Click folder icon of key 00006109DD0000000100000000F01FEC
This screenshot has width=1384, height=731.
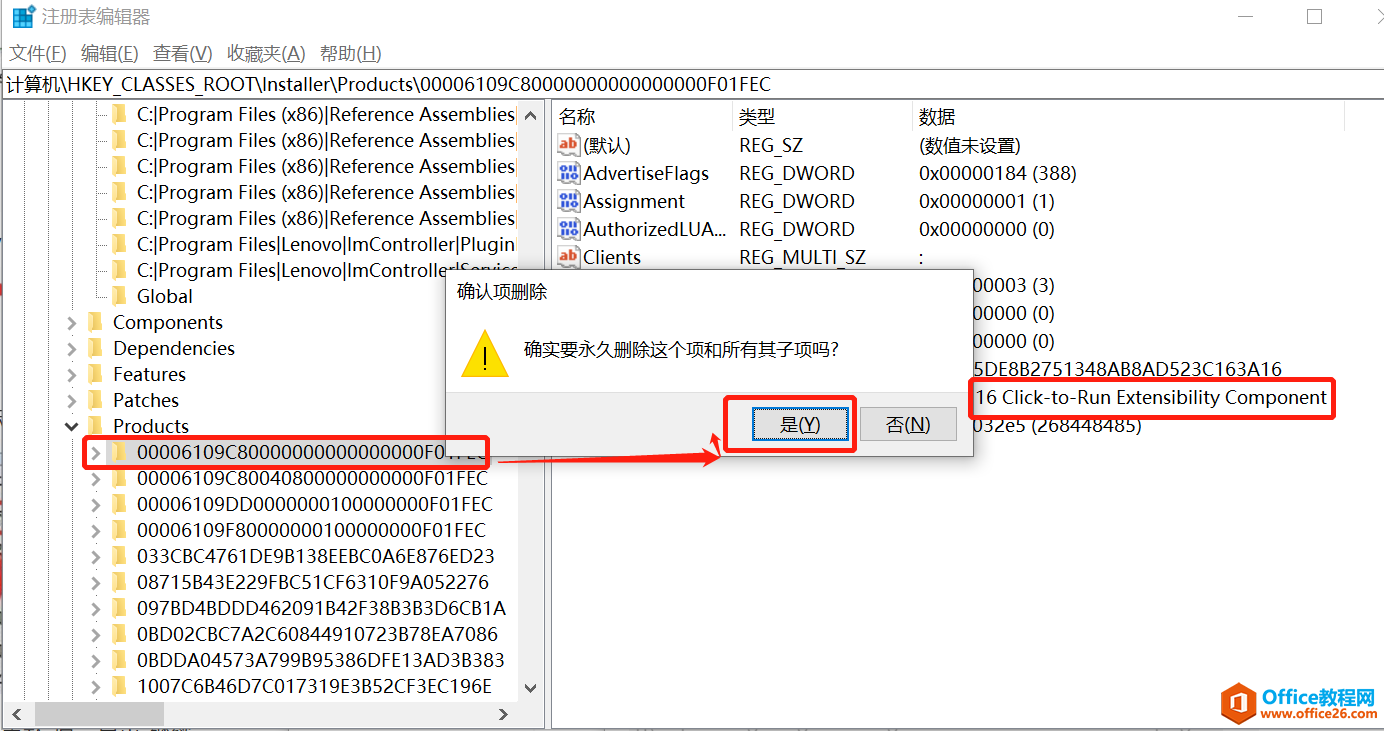click(x=120, y=504)
